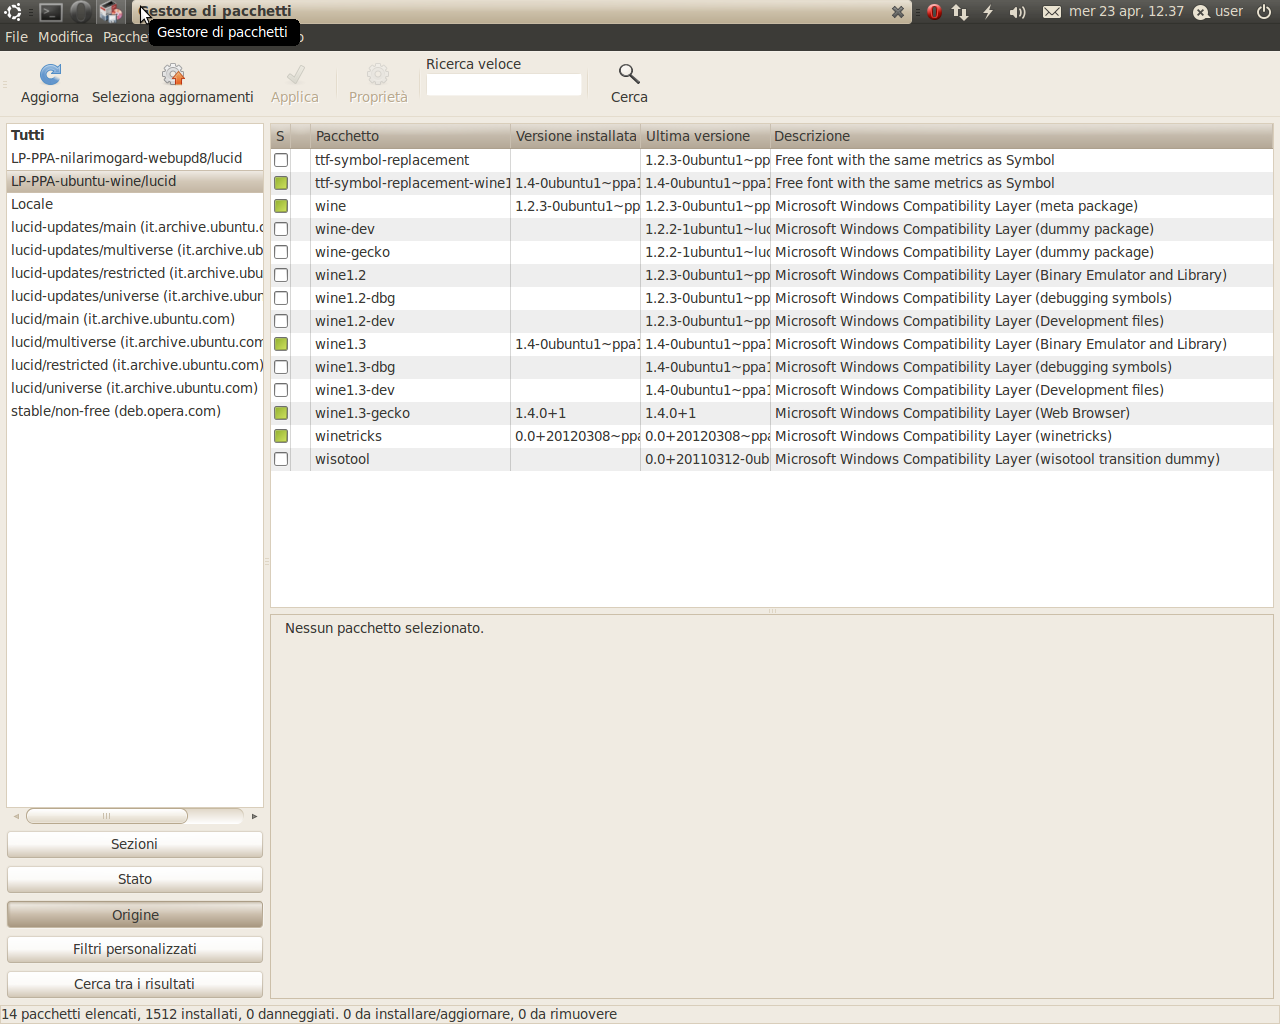Select LP-PPA-nilarimogard-webupd8/lucid origin
Screen dimensions: 1280x1024
point(135,158)
